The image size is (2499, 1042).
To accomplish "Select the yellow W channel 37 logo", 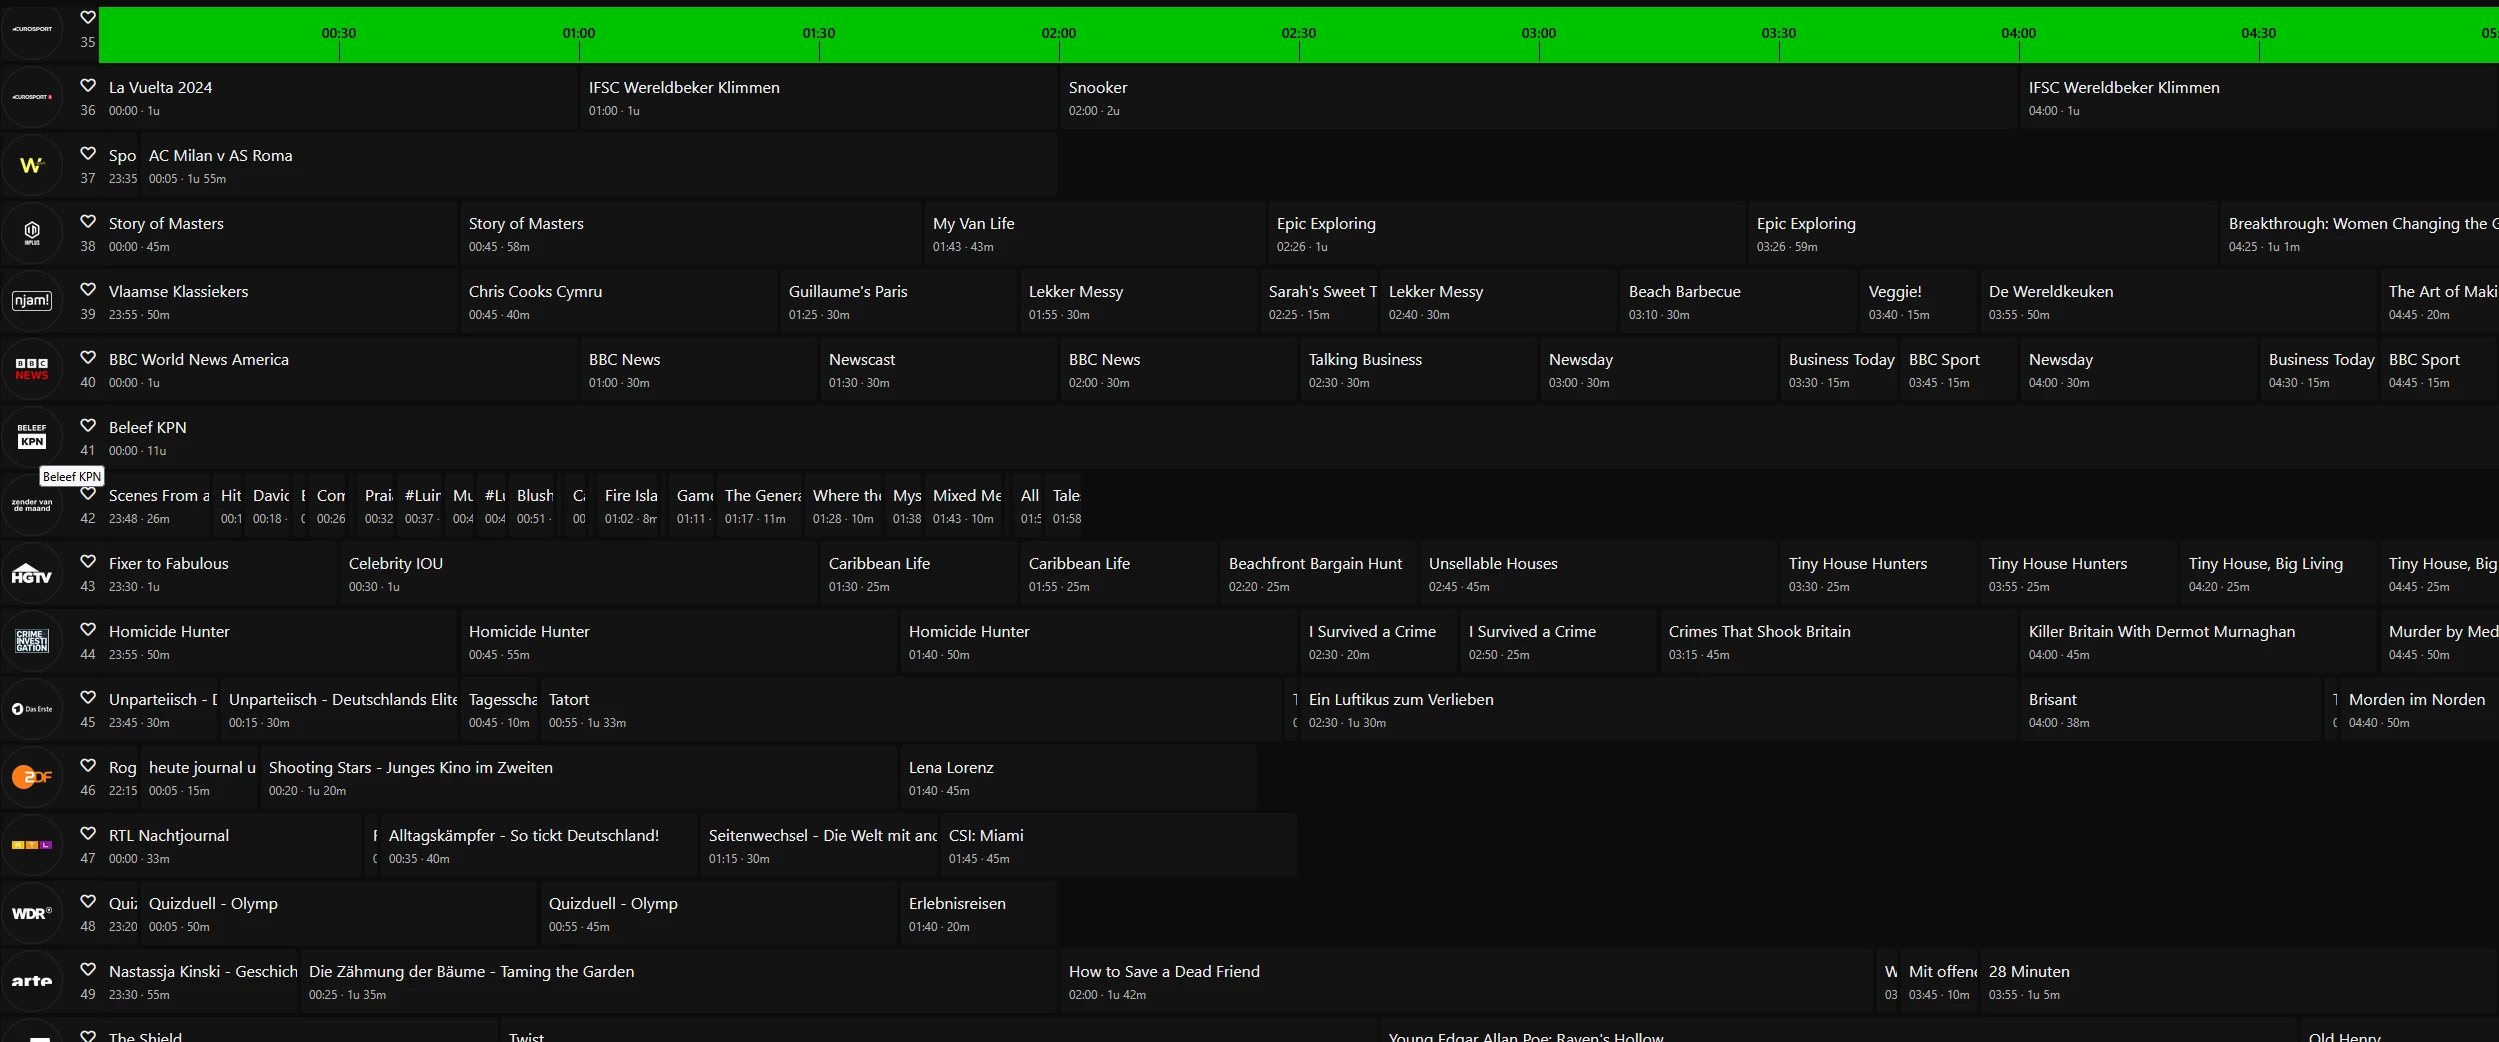I will click(x=32, y=165).
